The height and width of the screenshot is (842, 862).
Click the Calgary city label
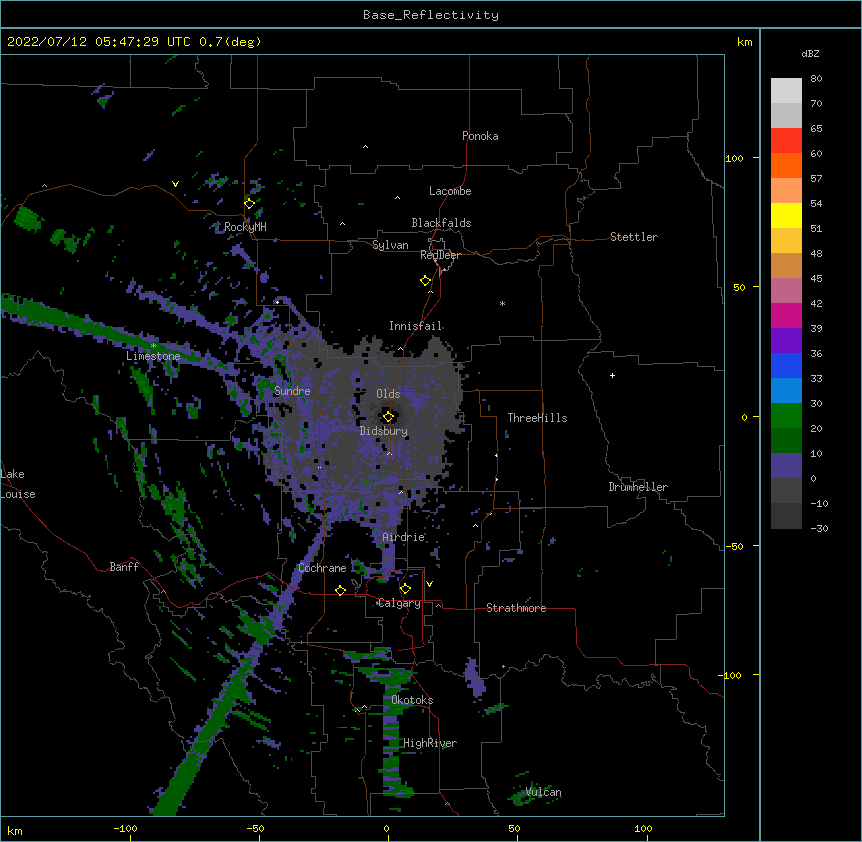tap(400, 603)
